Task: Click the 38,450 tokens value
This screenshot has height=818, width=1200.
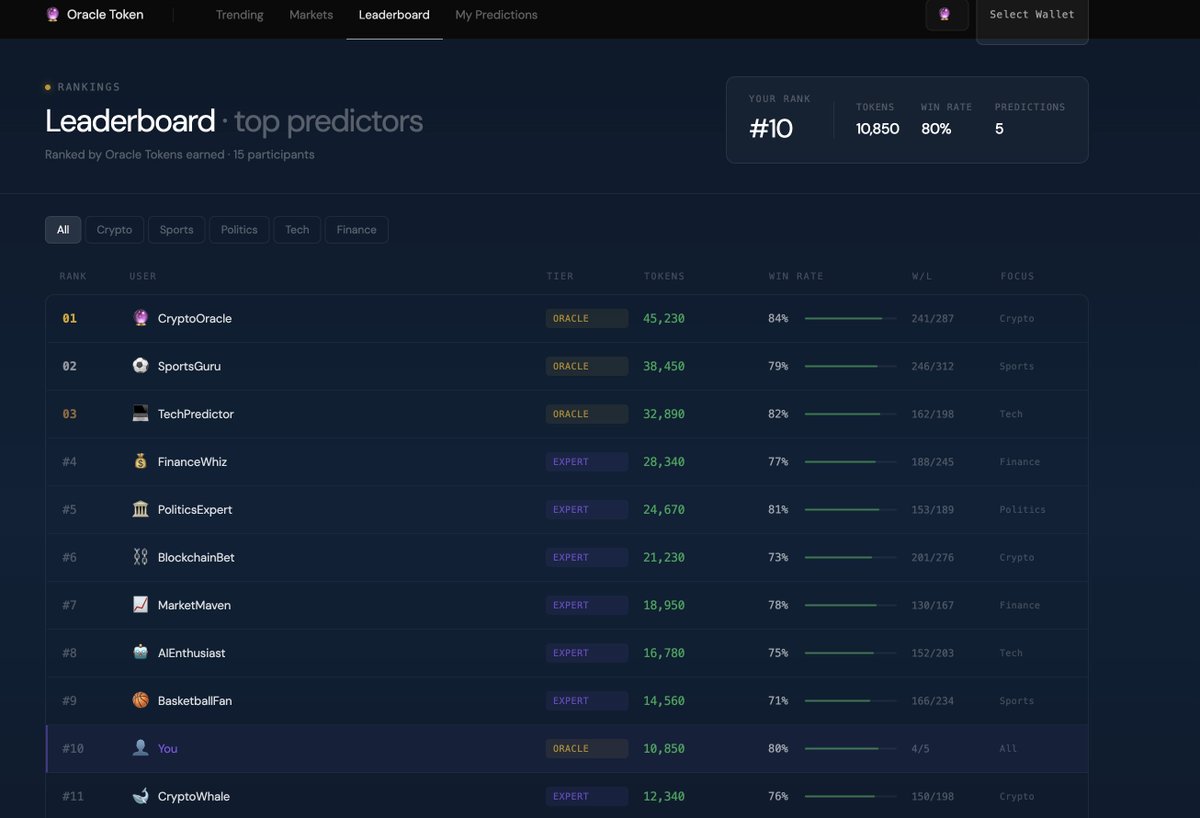Action: tap(664, 366)
